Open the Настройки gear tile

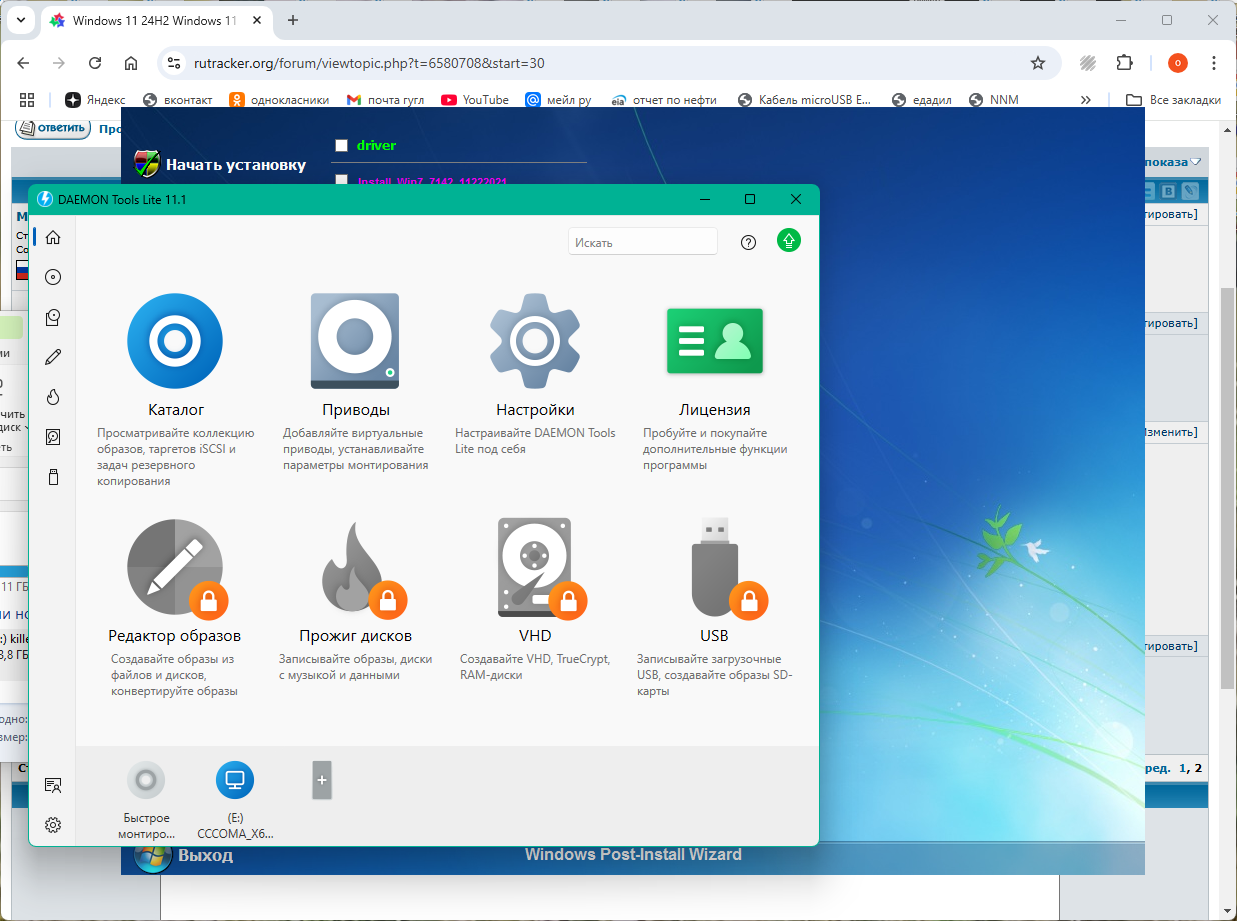point(535,341)
